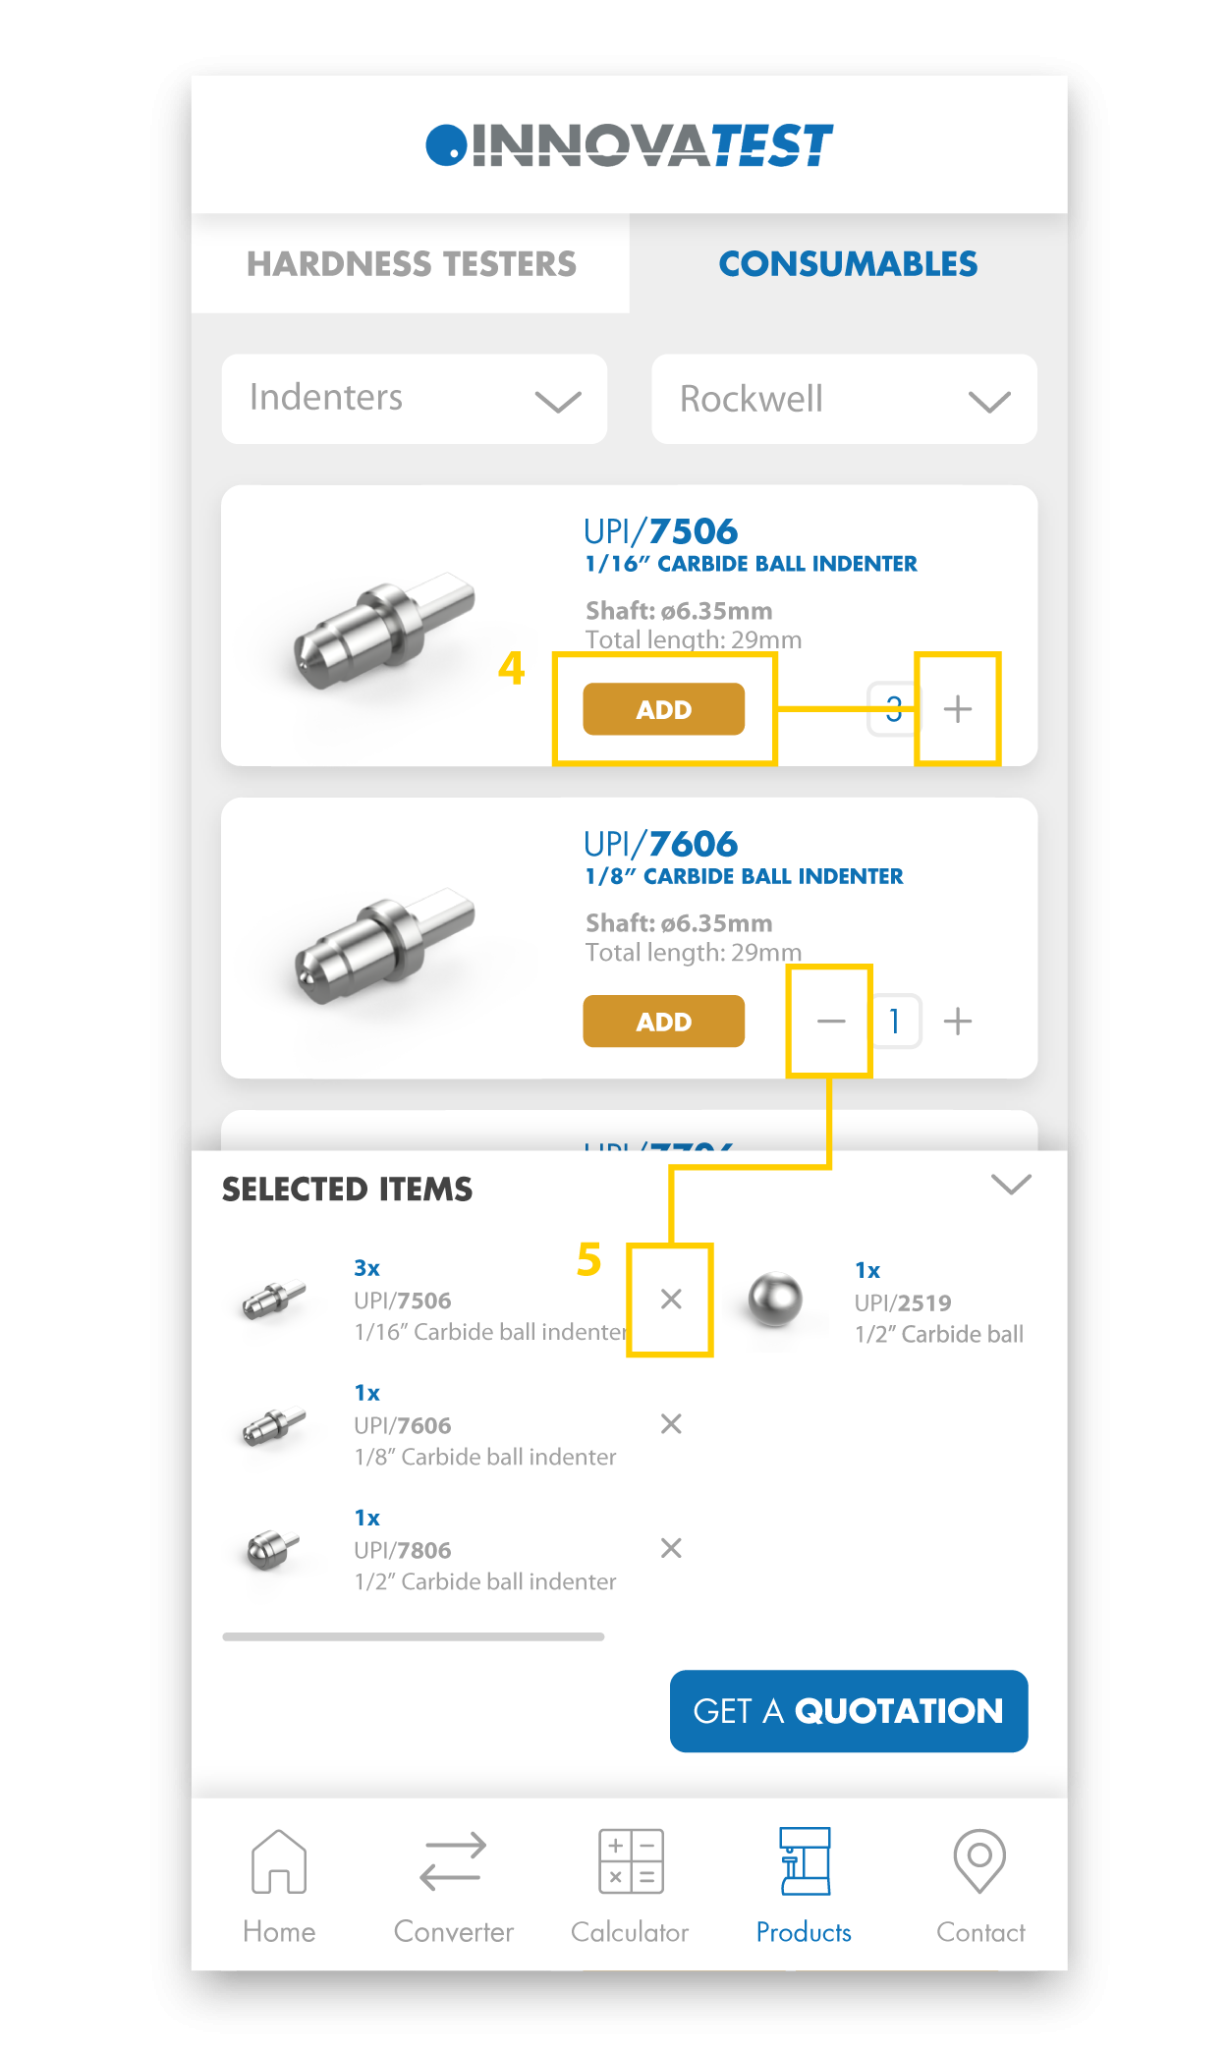Click the UPI/7606 quantity field
Image resolution: width=1229 pixels, height=2048 pixels.
tap(895, 1021)
